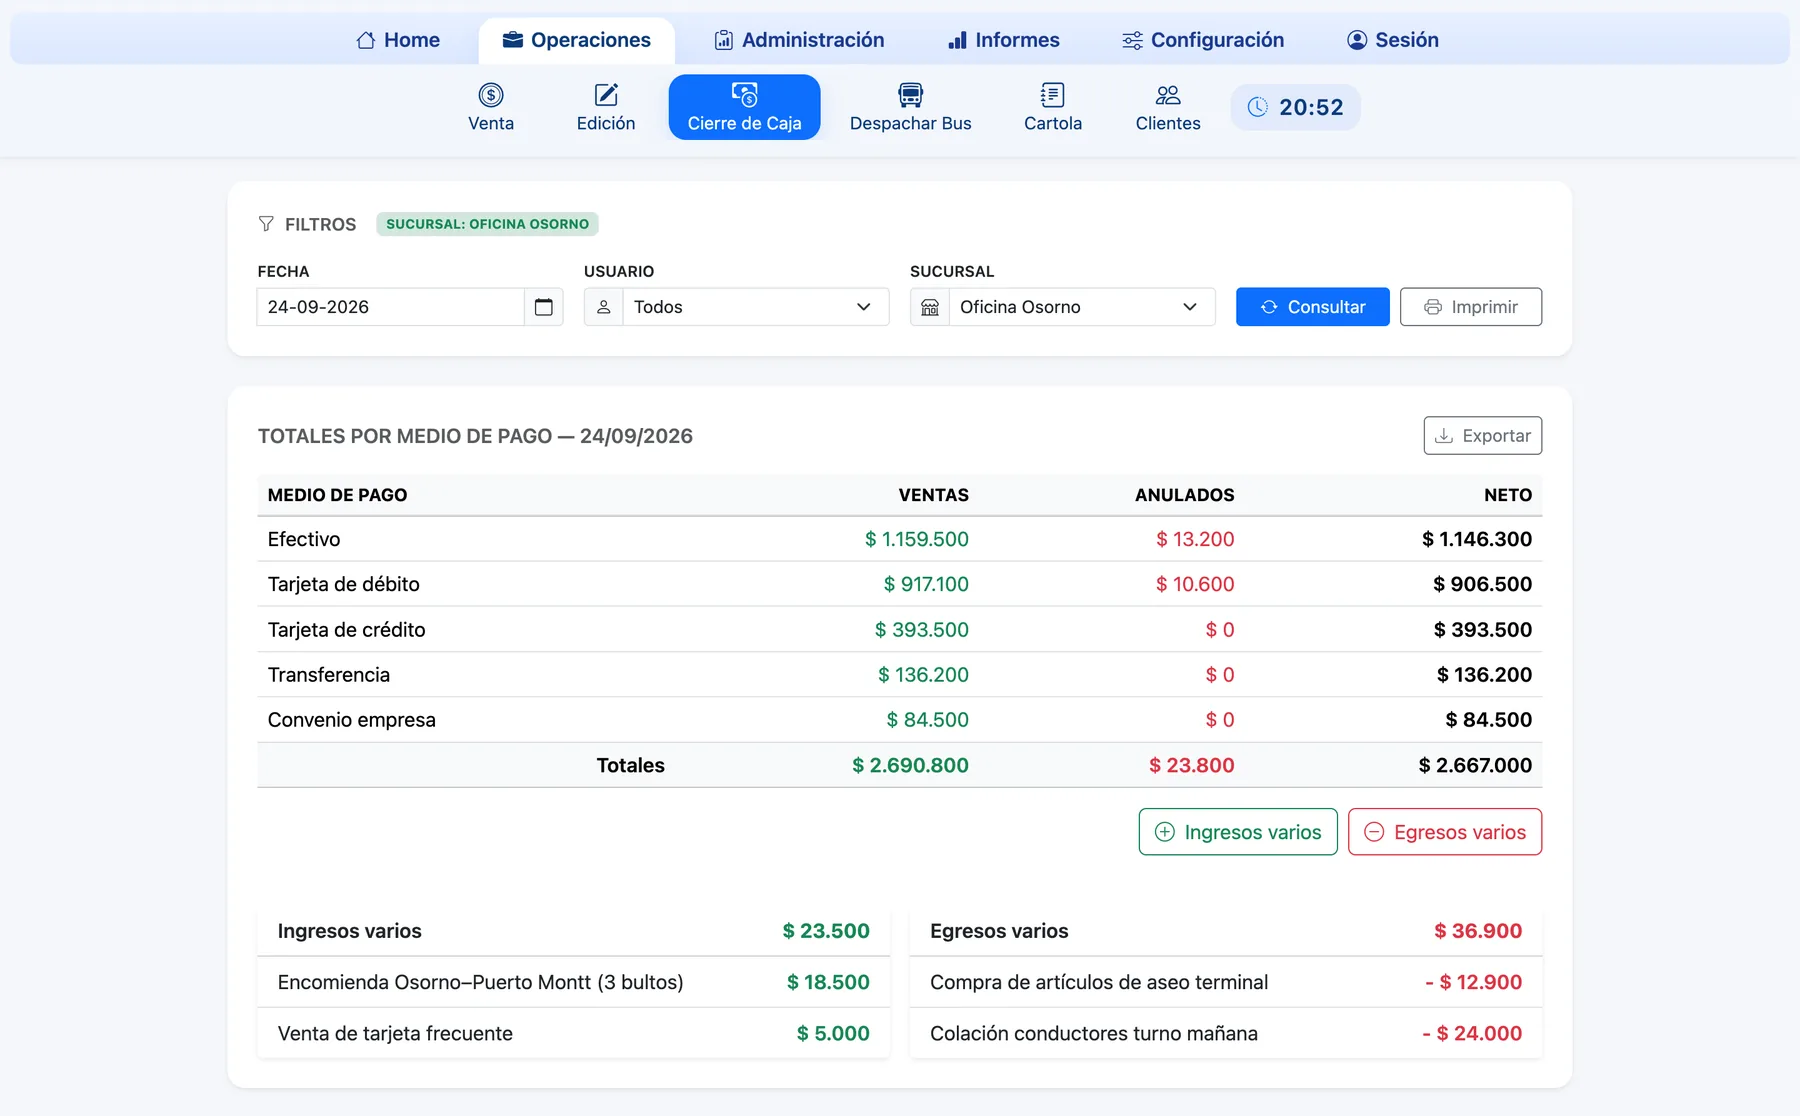The width and height of the screenshot is (1800, 1116).
Task: Click the calendar icon in Fecha field
Action: (x=543, y=307)
